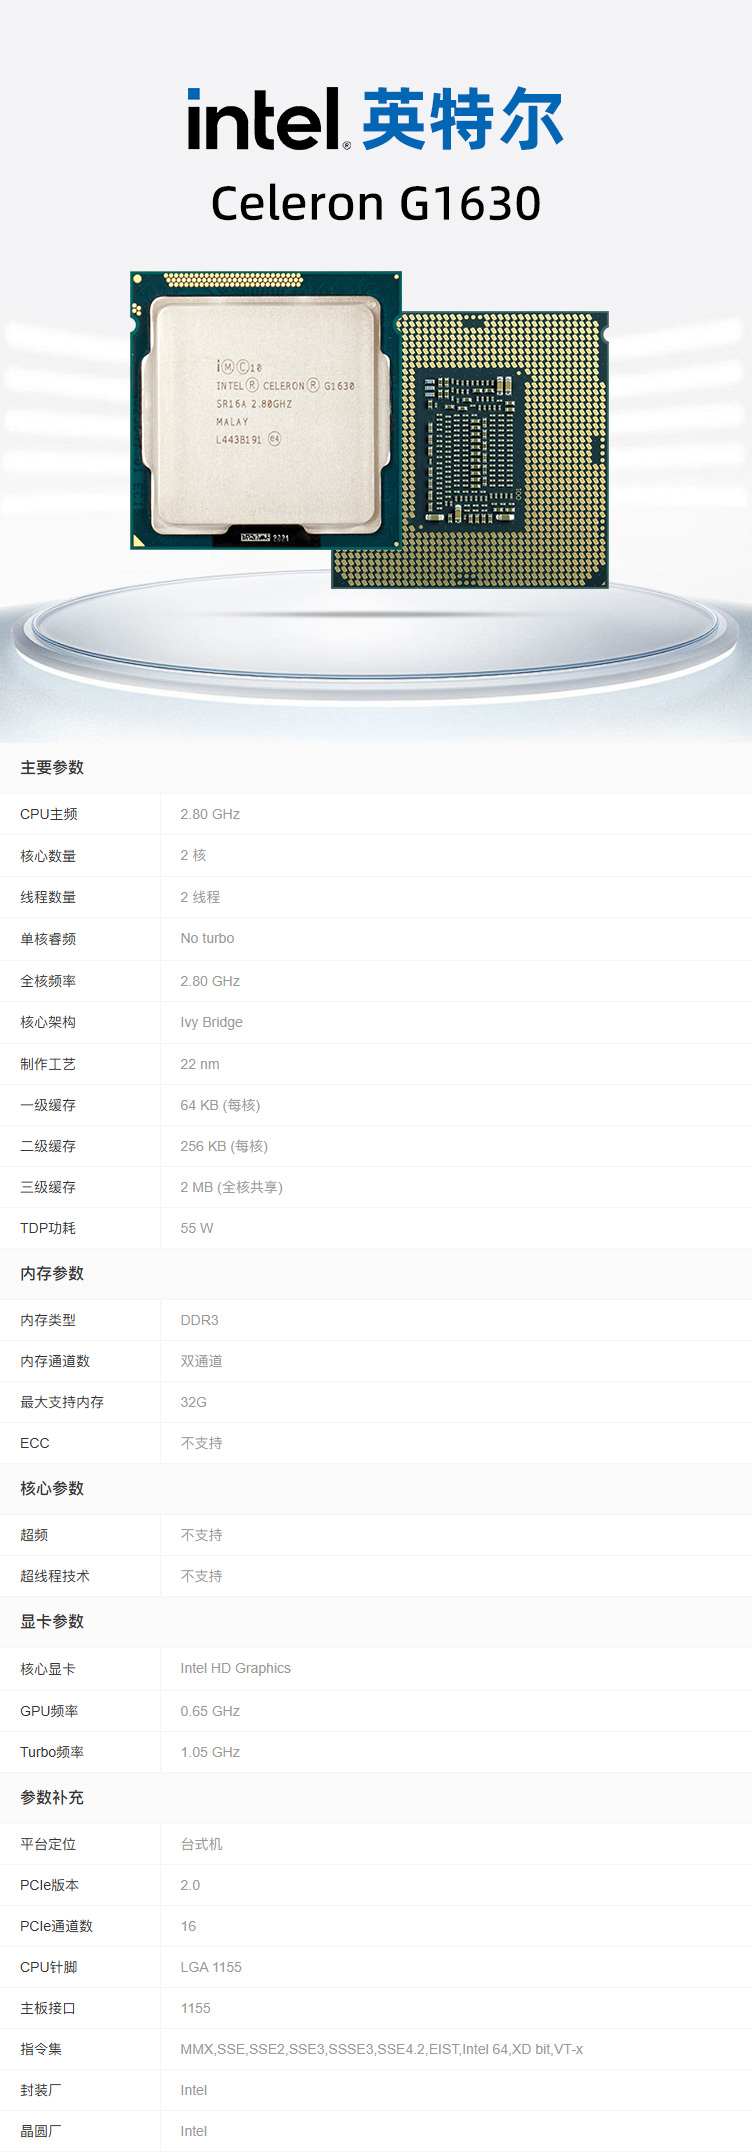Click the 三级缓存 label

point(48,1187)
